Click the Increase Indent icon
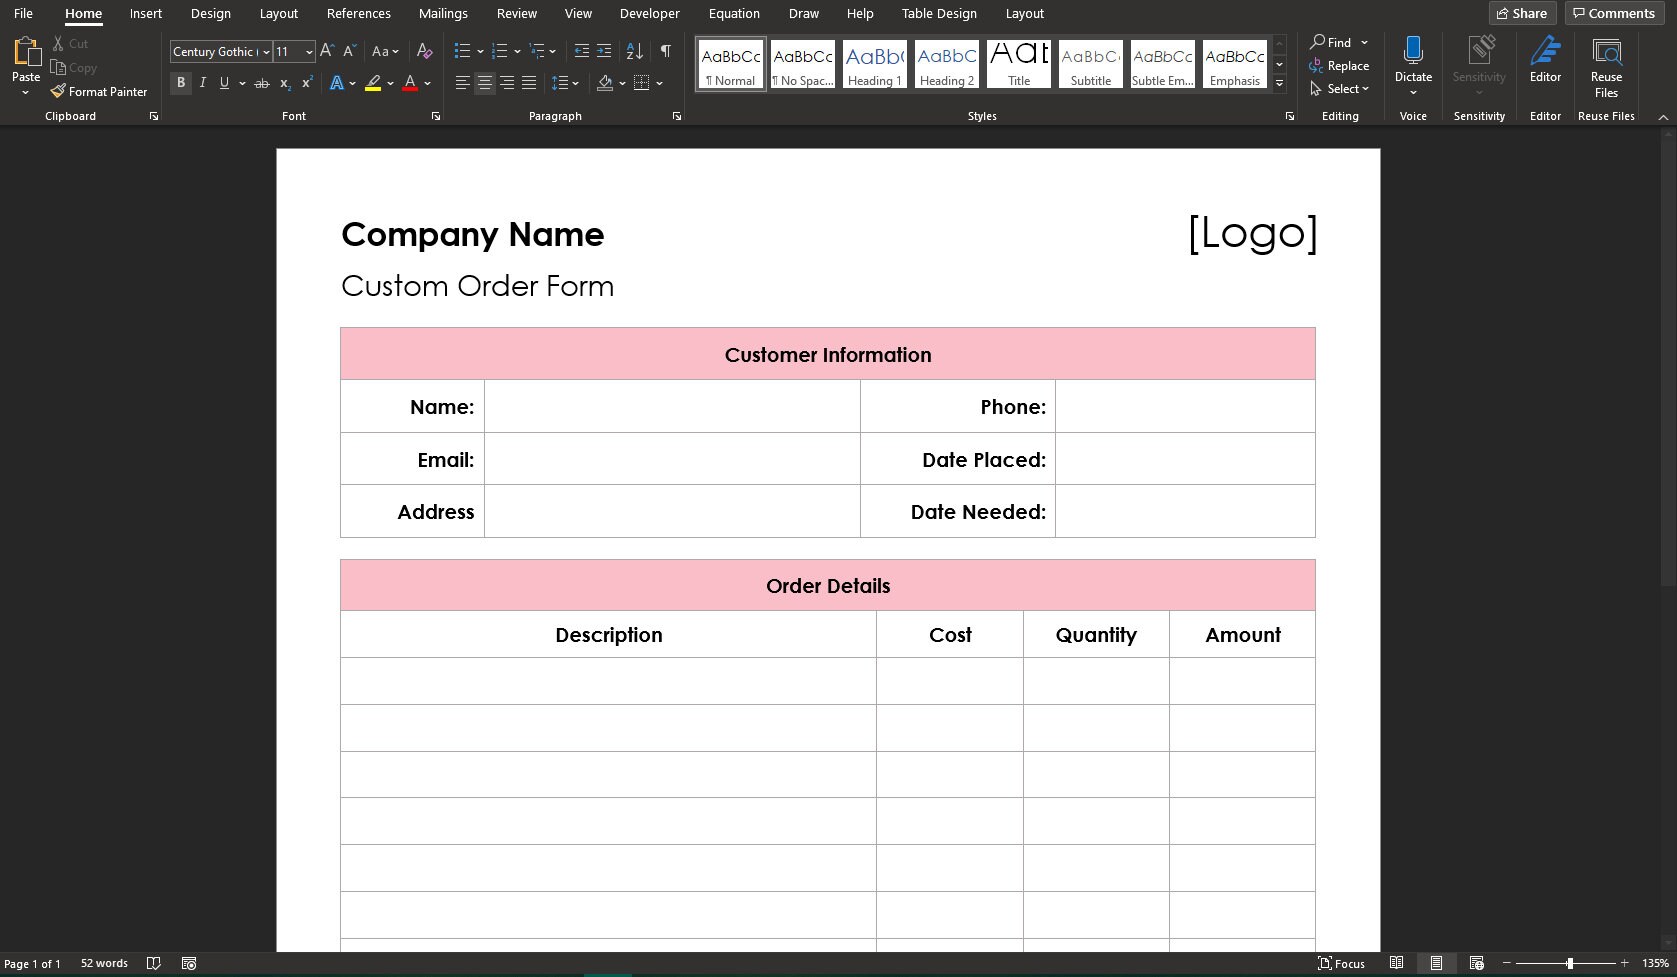The height and width of the screenshot is (977, 1677). (x=604, y=50)
